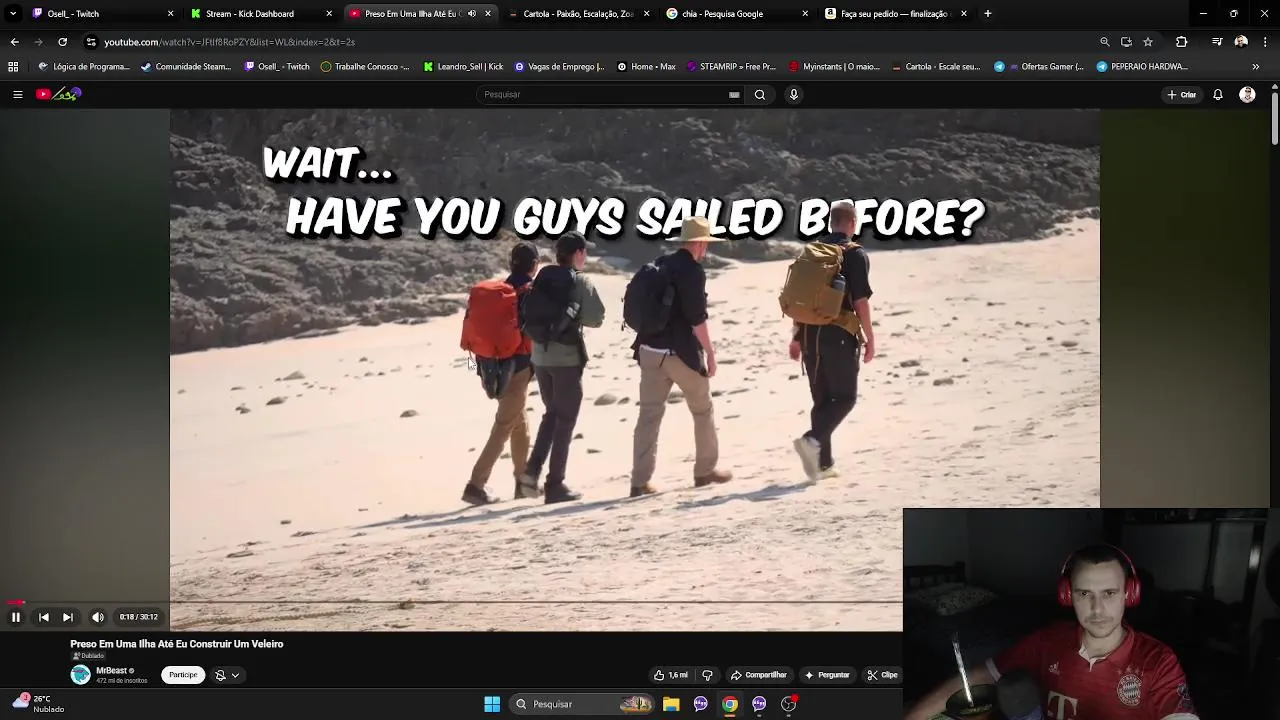Open the zoom magnifier icon in address bar

1104,42
